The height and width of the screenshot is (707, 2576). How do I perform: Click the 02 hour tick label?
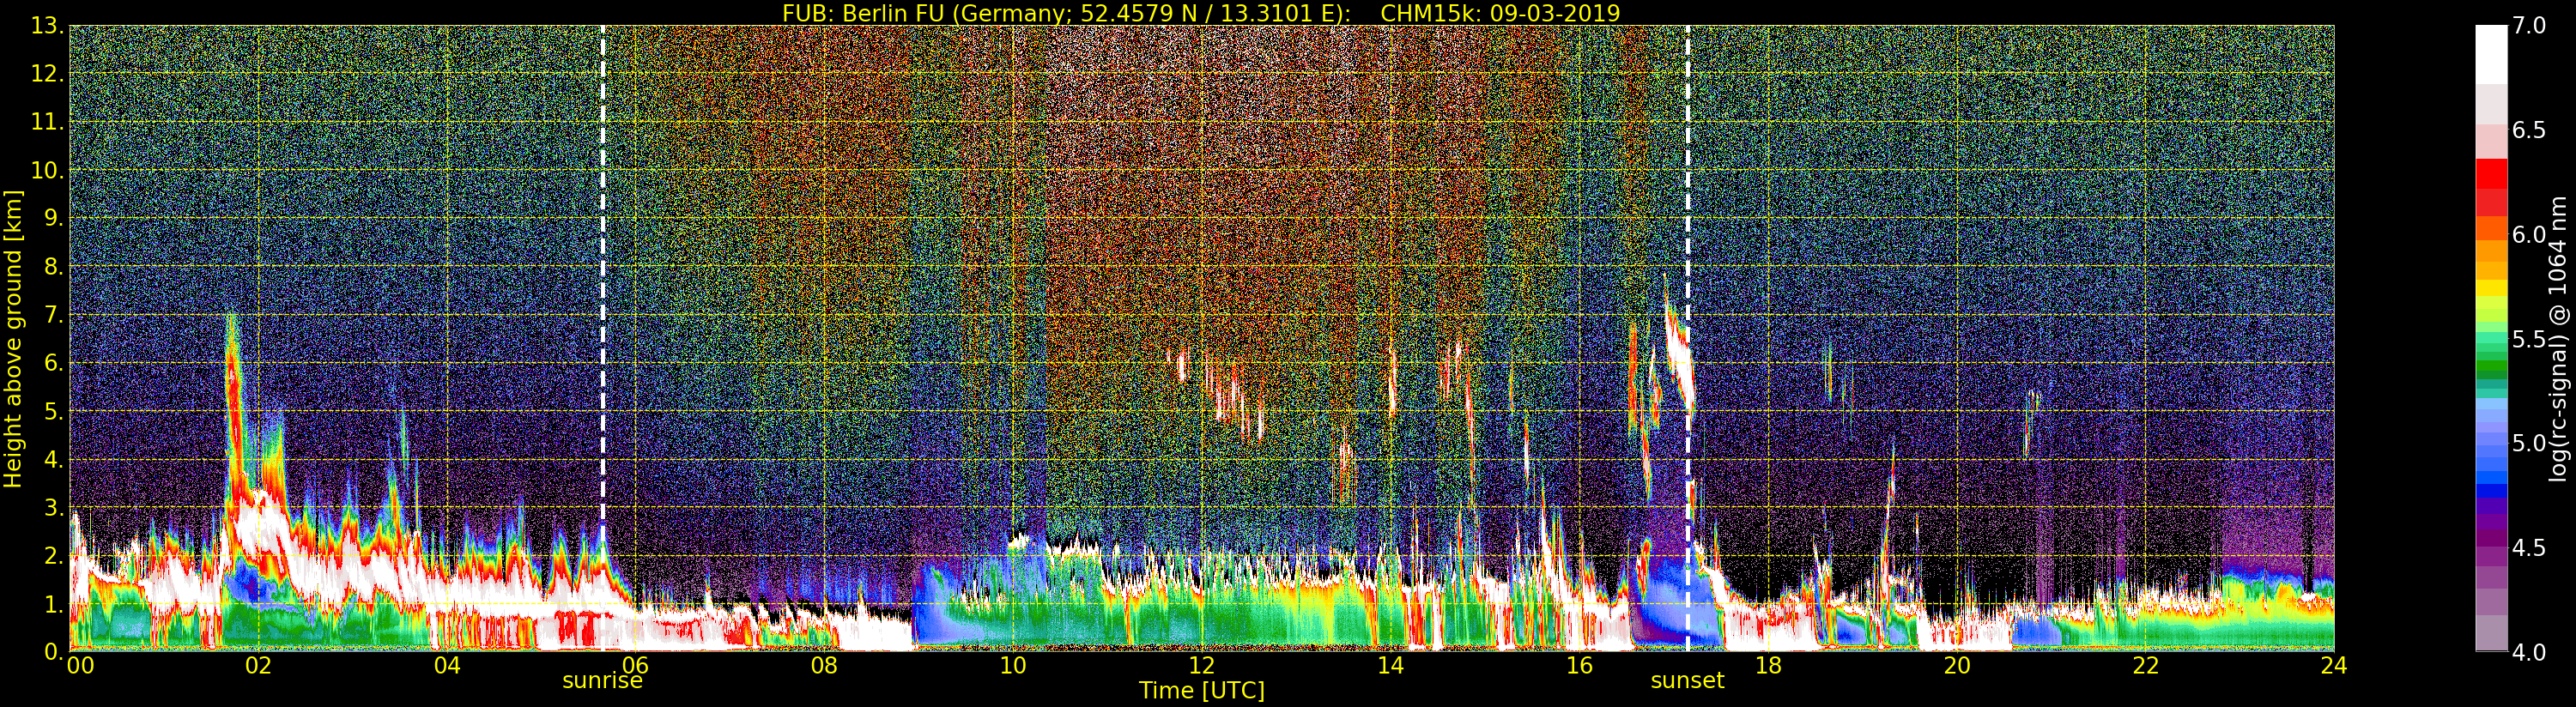tap(258, 666)
